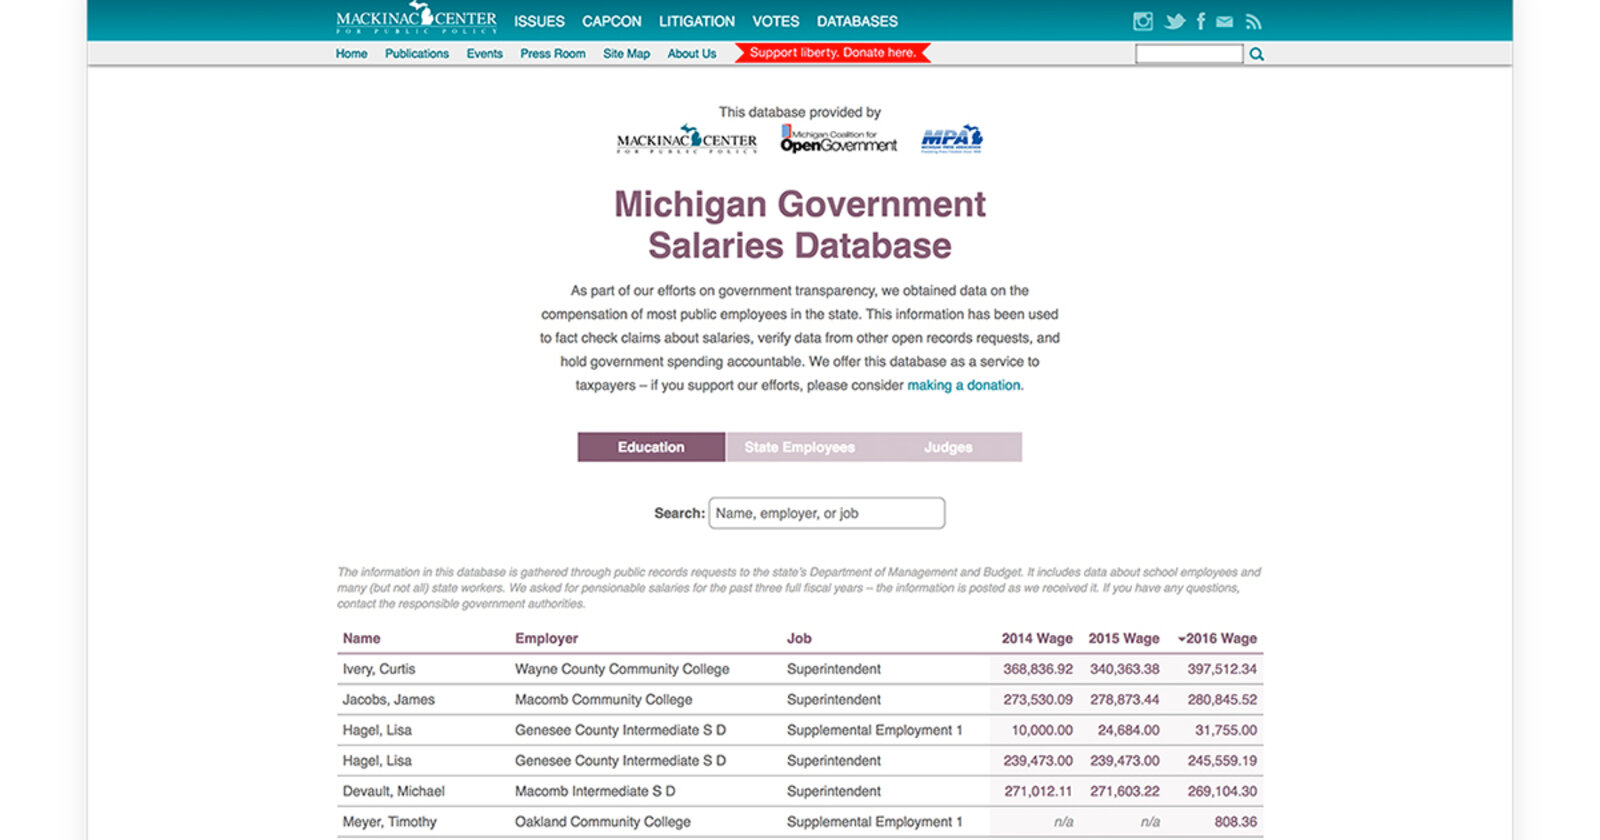The width and height of the screenshot is (1600, 840).
Task: Click the Facebook icon in header
Action: point(1200,21)
